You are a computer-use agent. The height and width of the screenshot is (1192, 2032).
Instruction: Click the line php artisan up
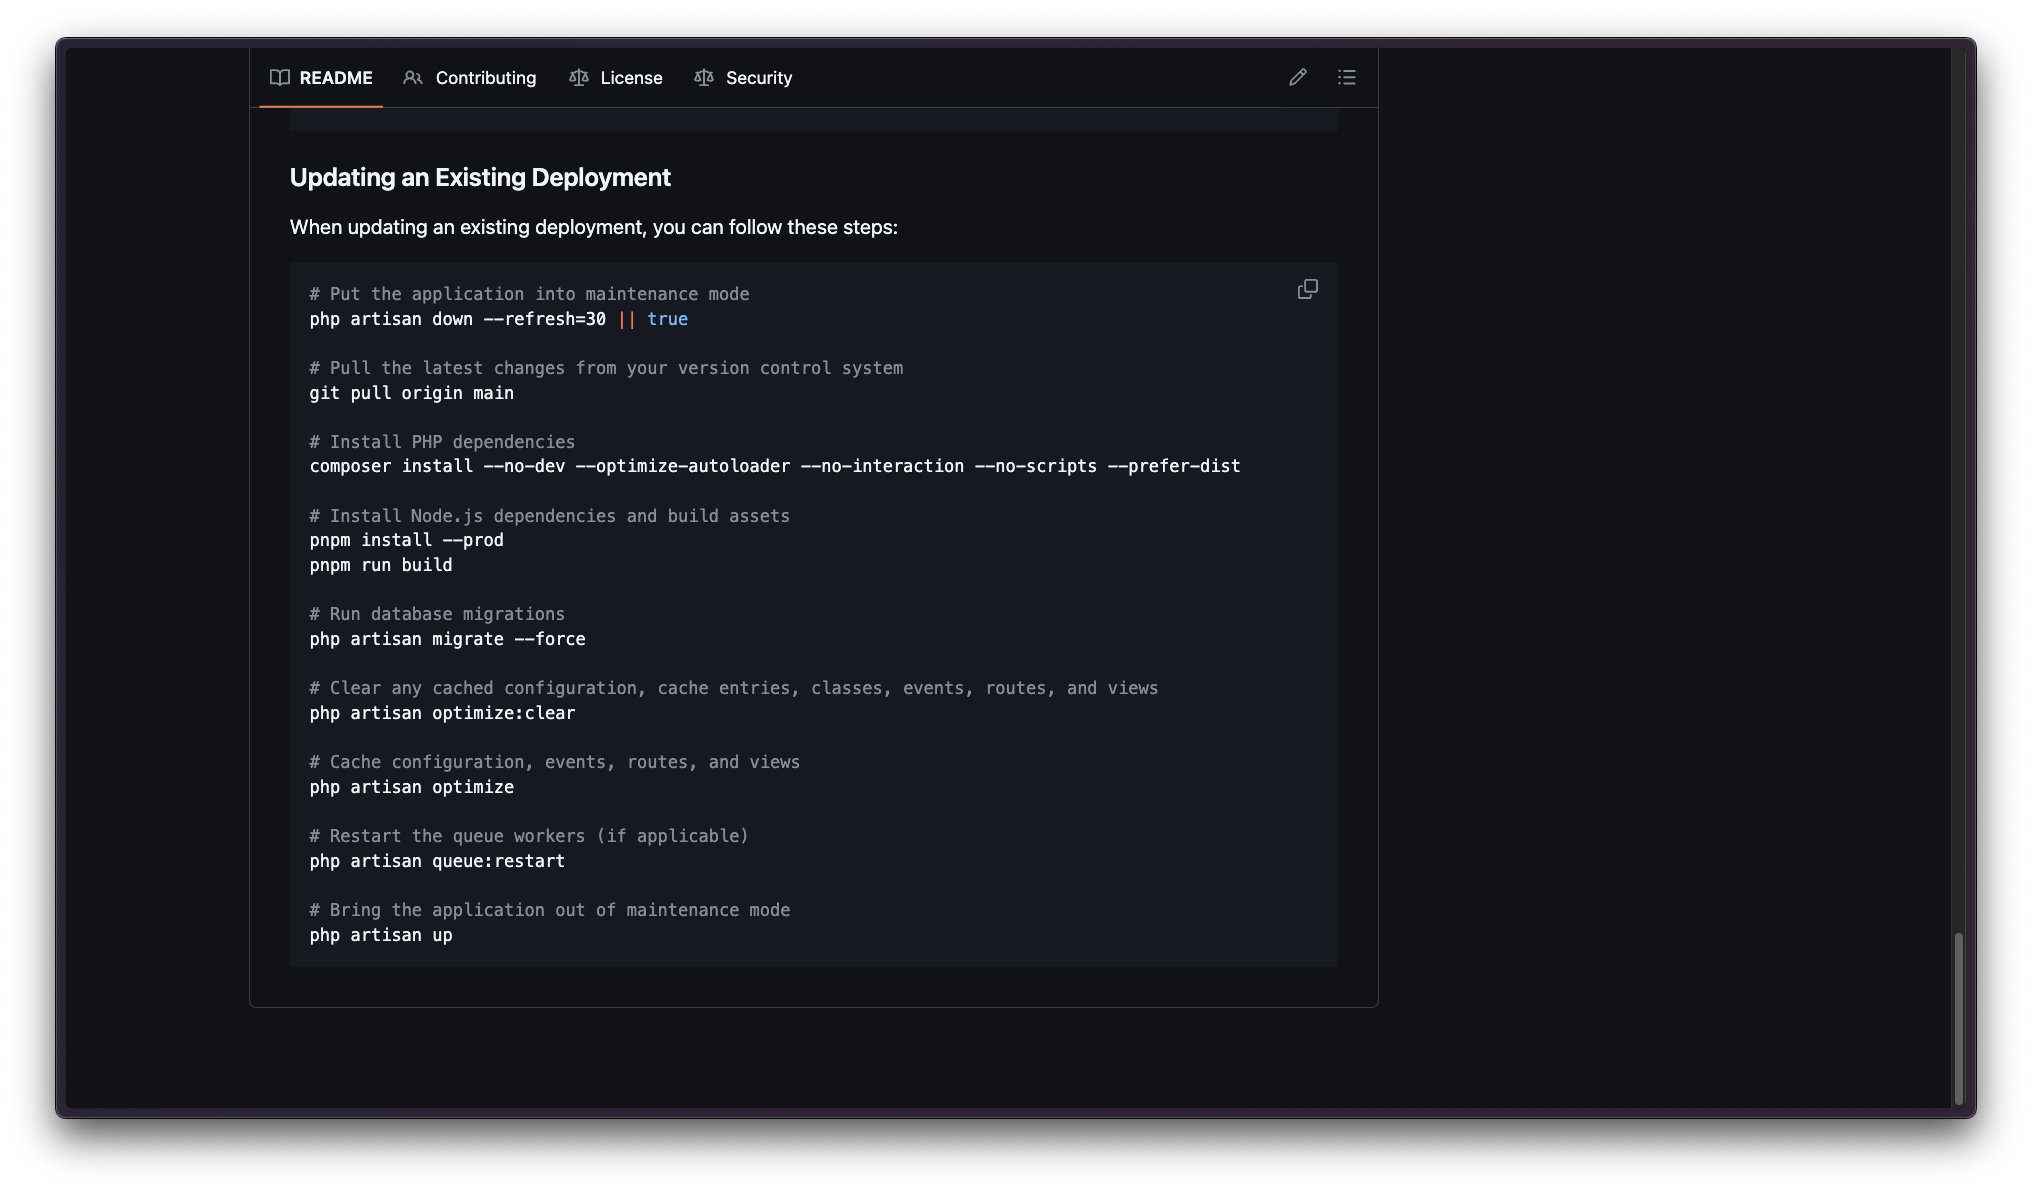coord(381,935)
